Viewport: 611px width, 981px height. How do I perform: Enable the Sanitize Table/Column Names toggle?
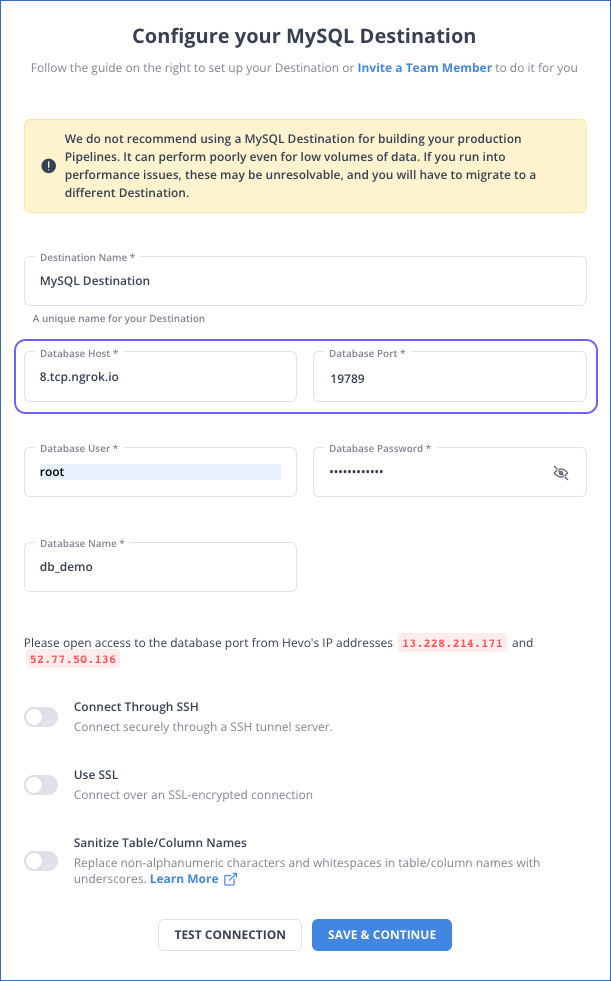click(x=40, y=860)
